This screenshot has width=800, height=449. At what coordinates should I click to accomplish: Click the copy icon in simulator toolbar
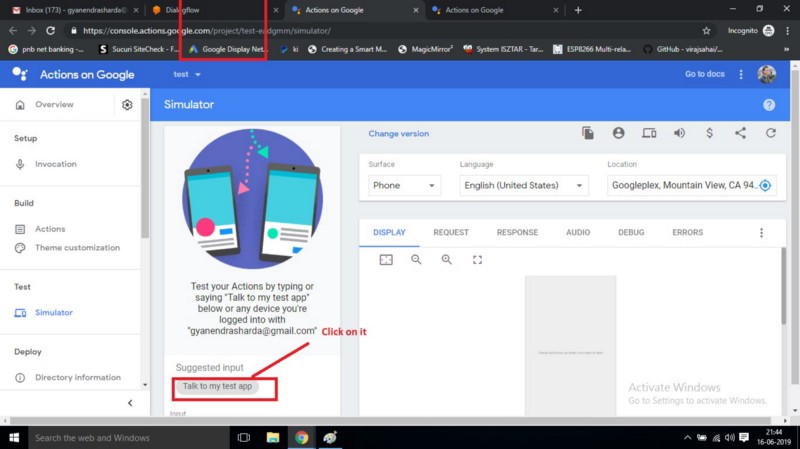(x=588, y=133)
